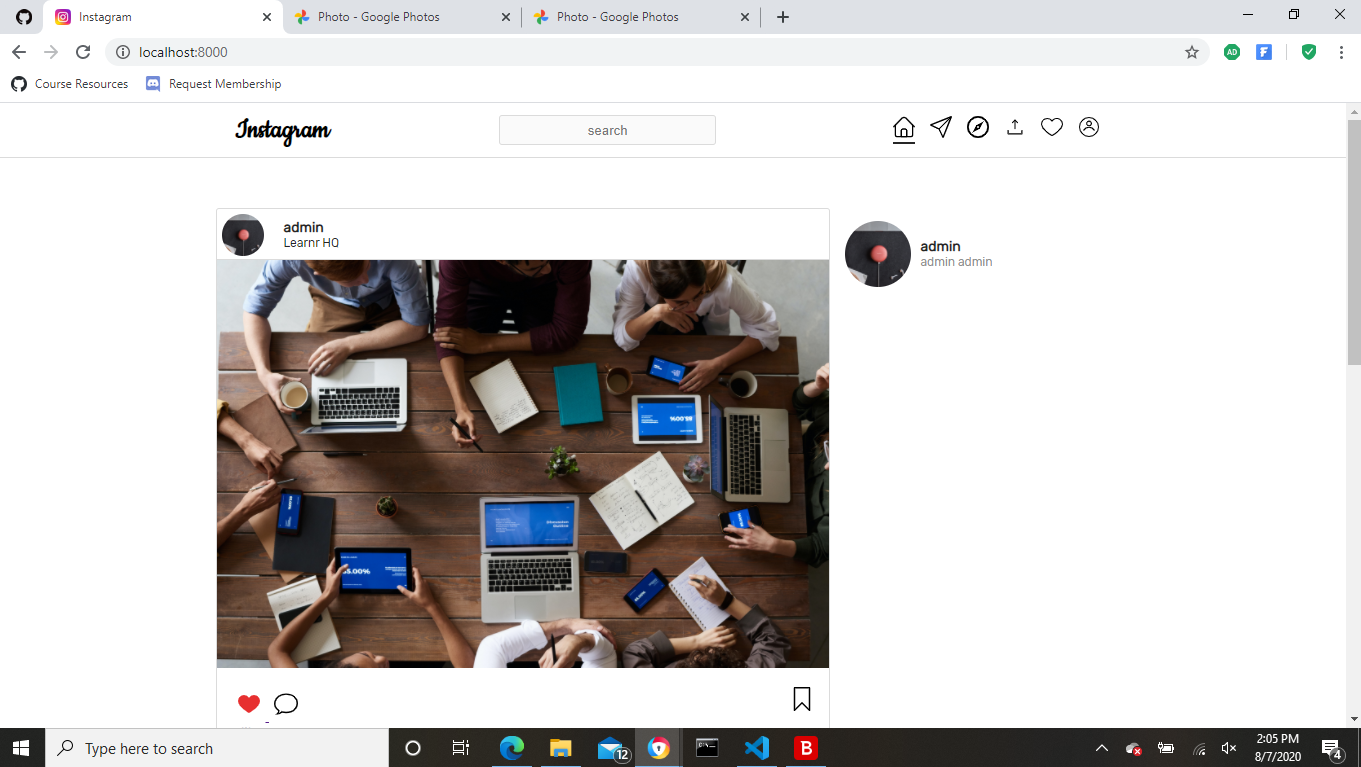Open a new browser tab
The image size is (1361, 767).
pyautogui.click(x=783, y=17)
